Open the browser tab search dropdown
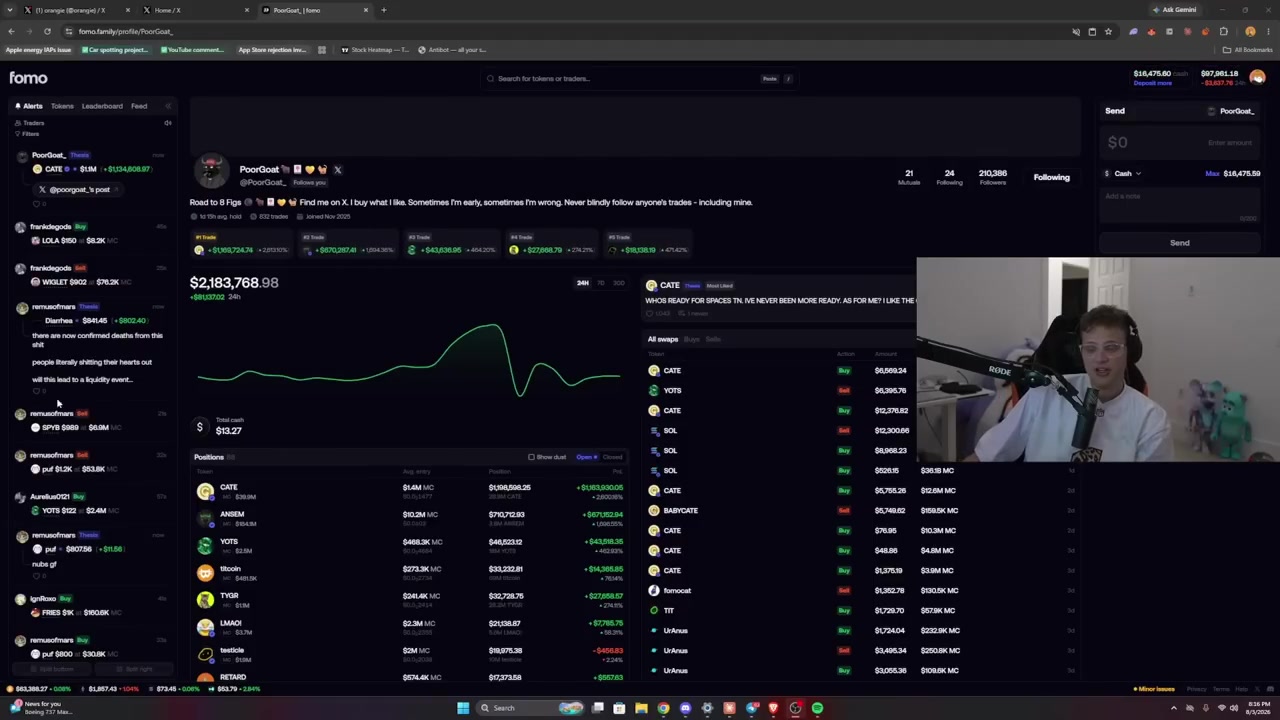 11,10
